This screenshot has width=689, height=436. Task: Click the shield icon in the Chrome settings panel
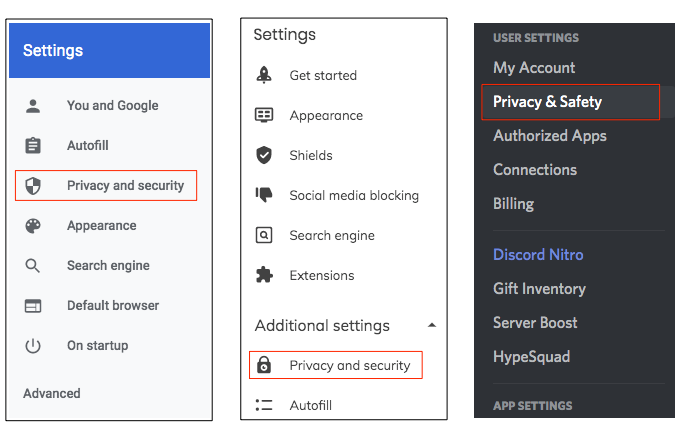point(33,185)
